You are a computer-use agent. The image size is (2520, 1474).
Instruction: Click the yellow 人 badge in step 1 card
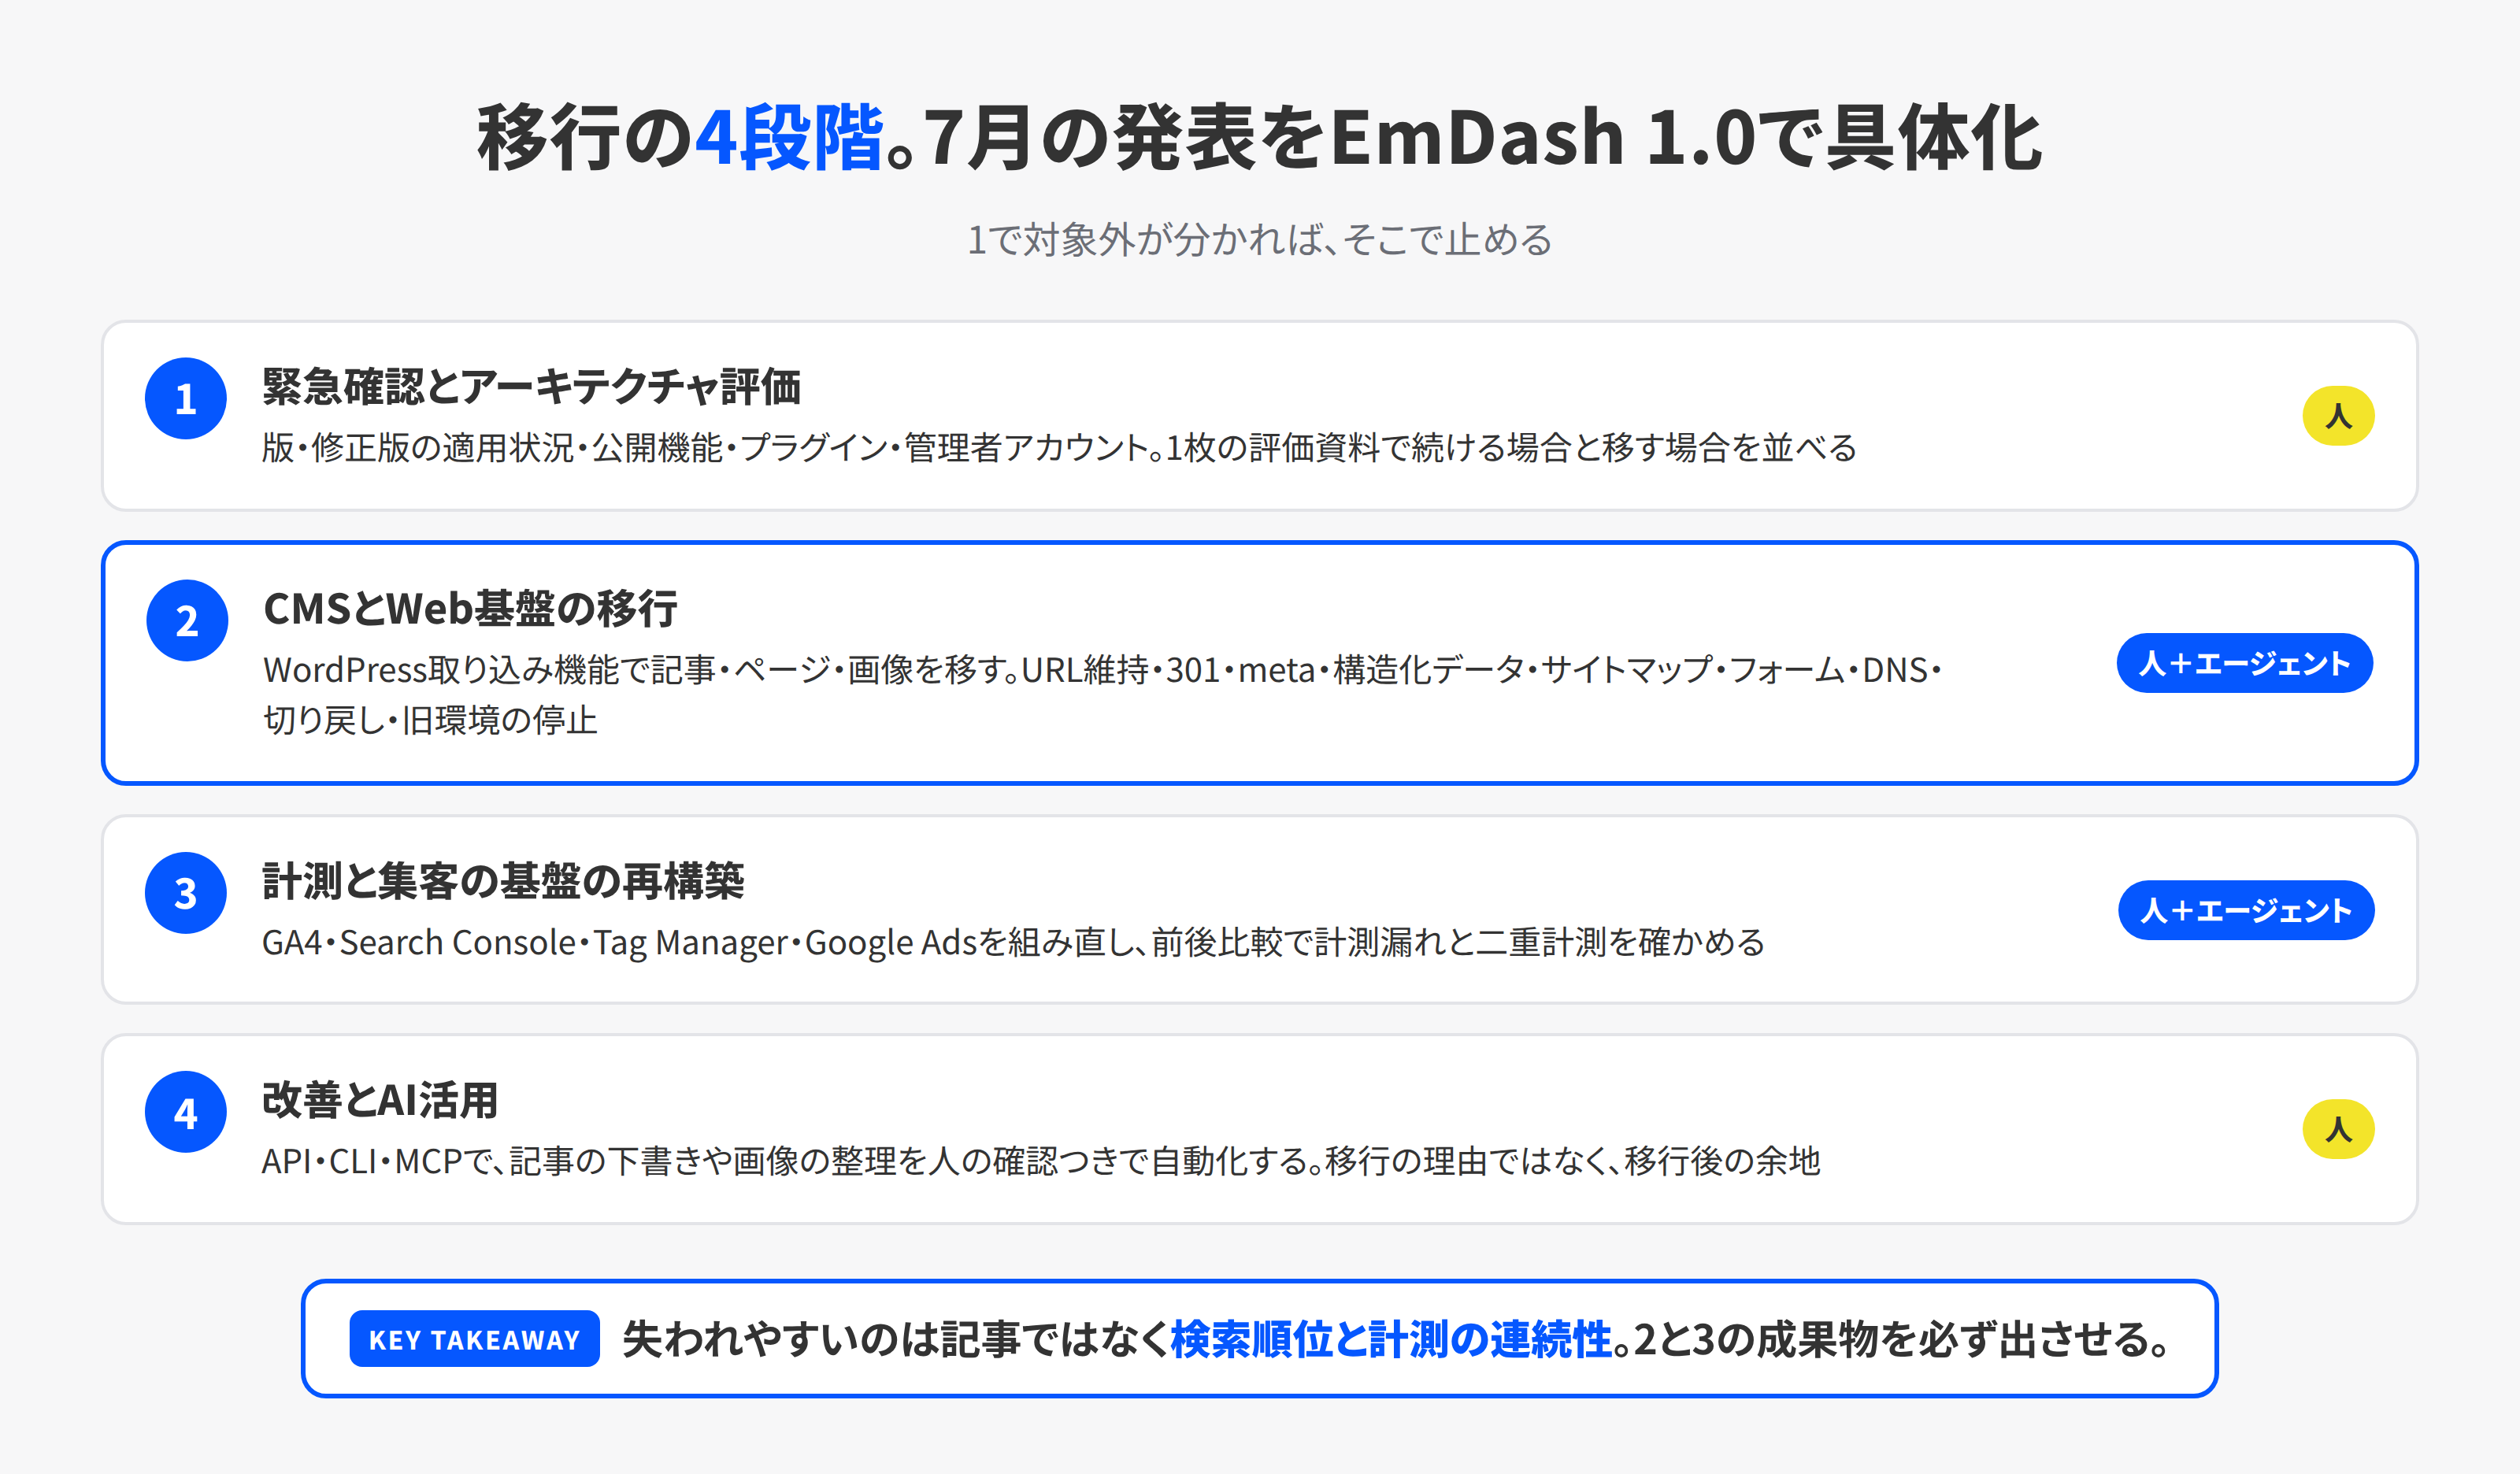pyautogui.click(x=2338, y=415)
